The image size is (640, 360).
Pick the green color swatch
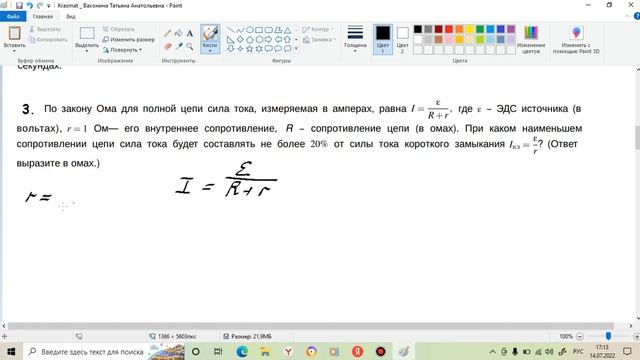pyautogui.click(x=480, y=29)
